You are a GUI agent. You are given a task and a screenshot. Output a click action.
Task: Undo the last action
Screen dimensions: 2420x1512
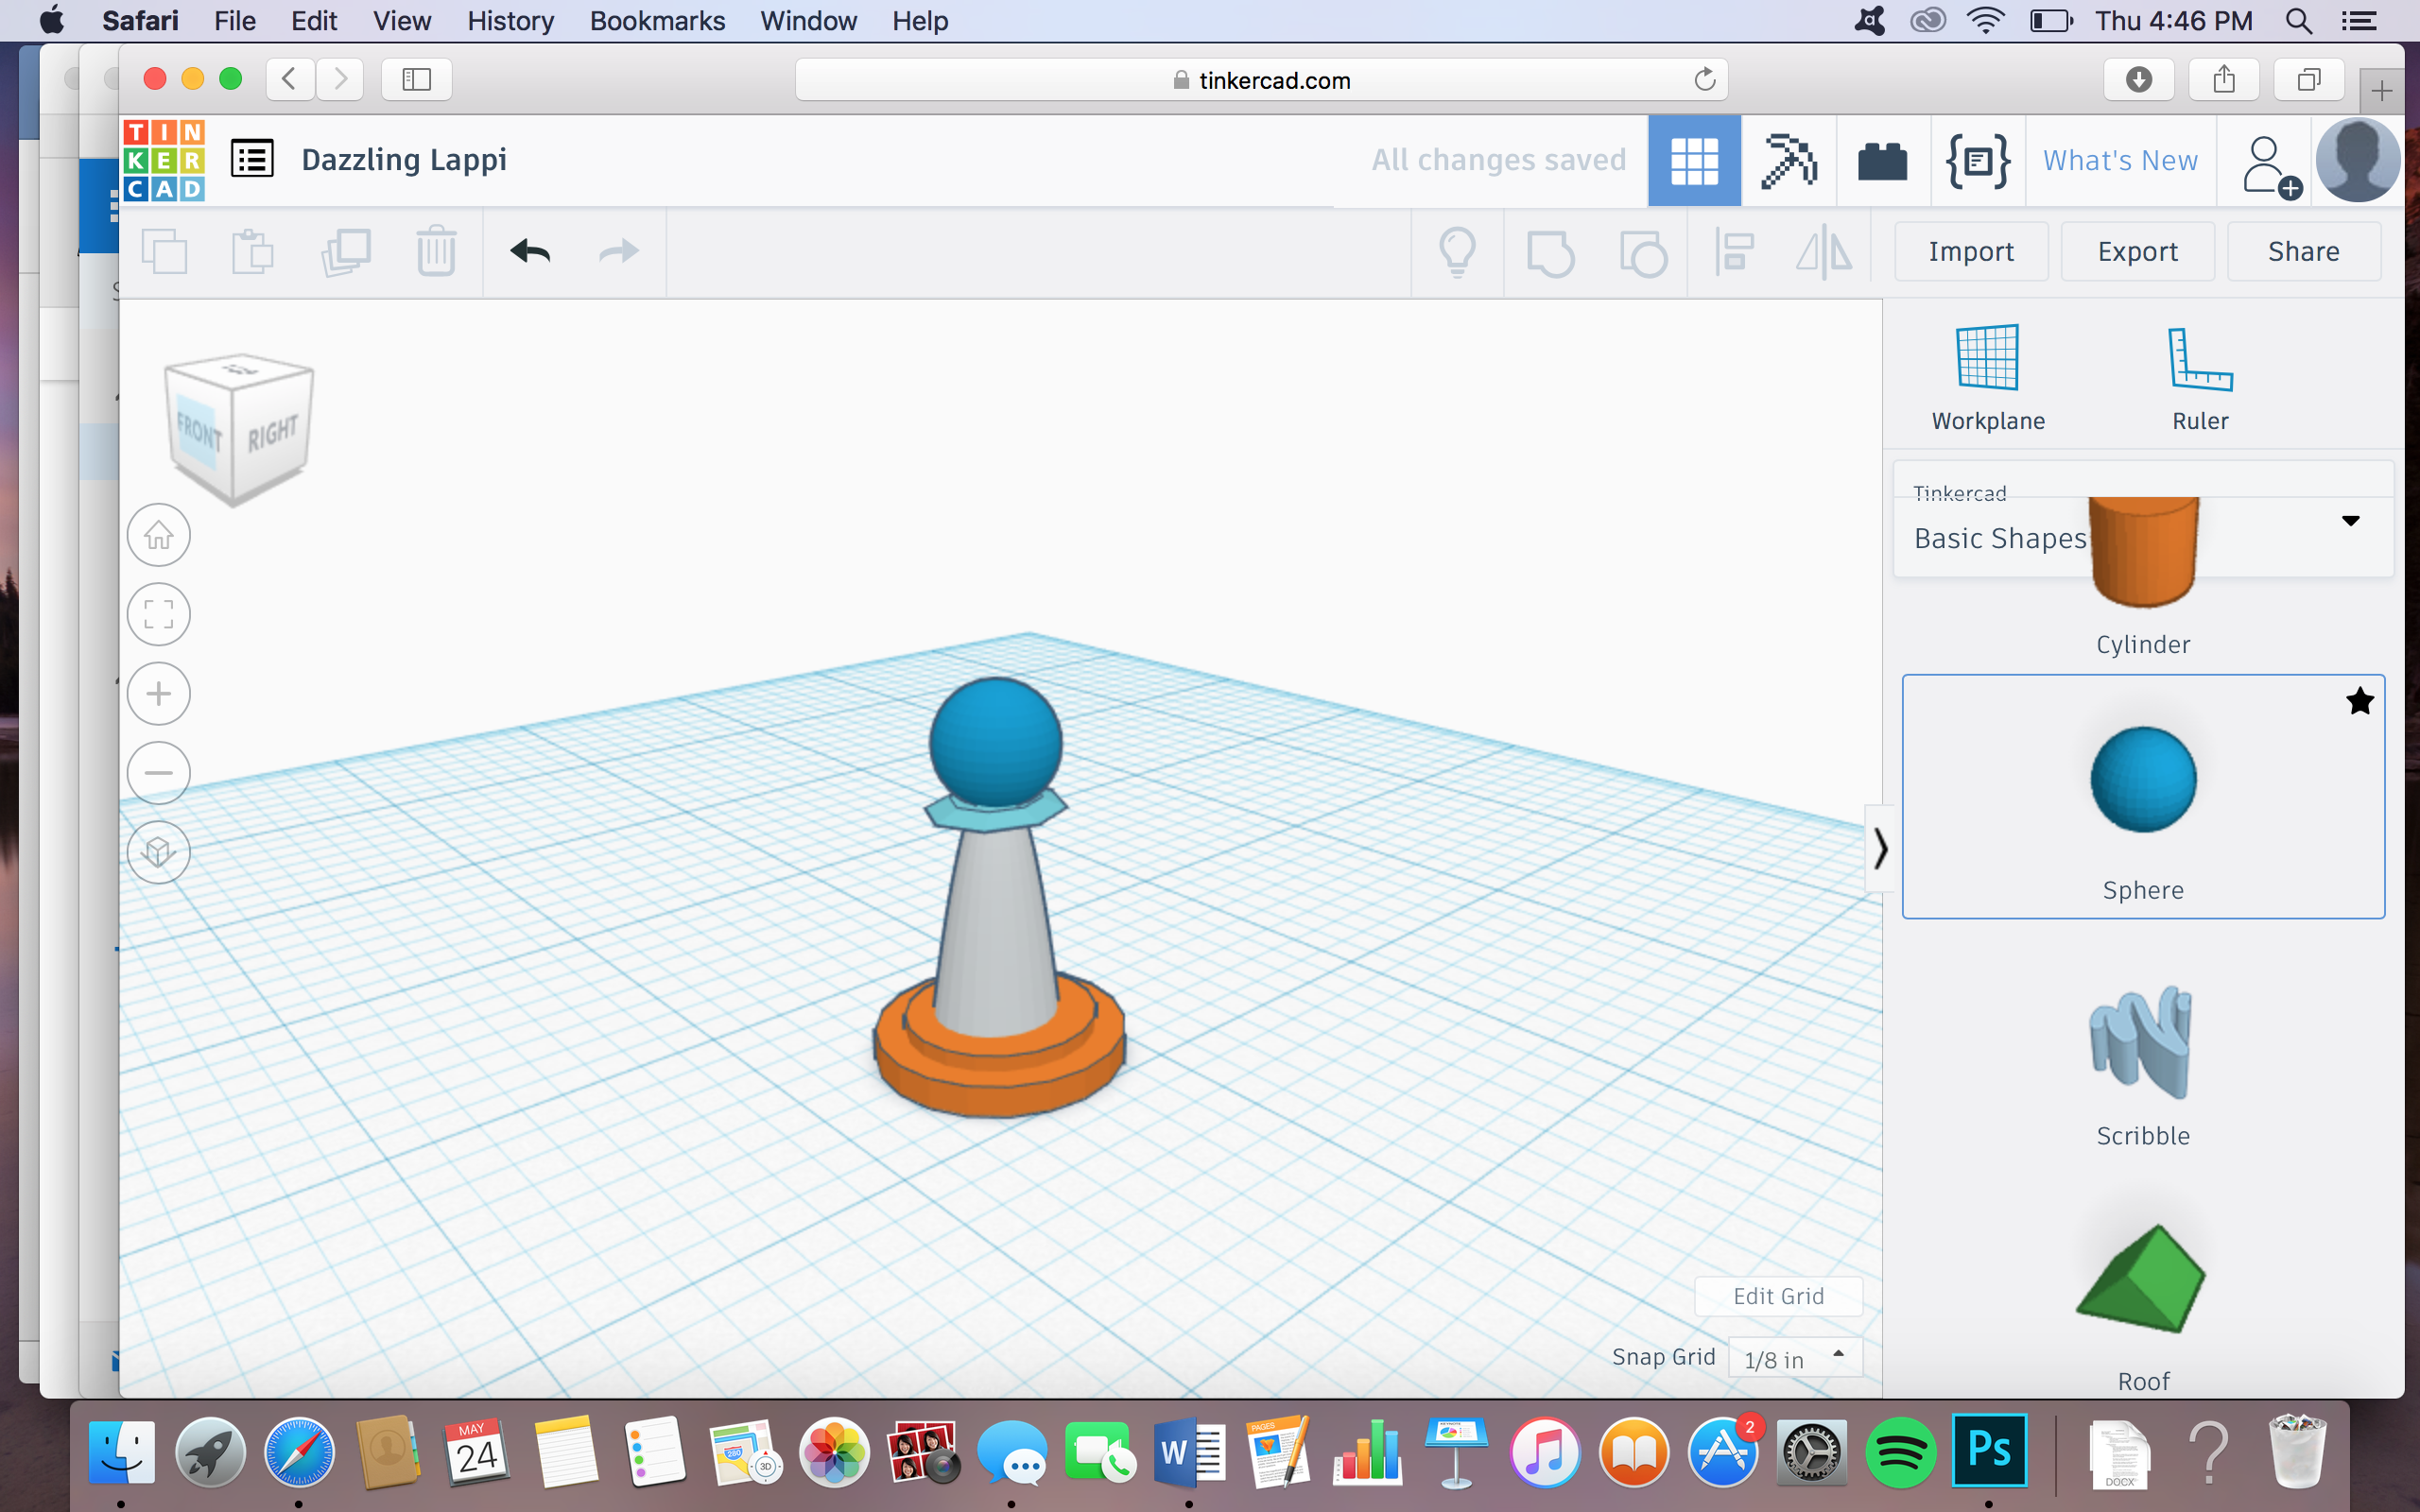coord(530,251)
